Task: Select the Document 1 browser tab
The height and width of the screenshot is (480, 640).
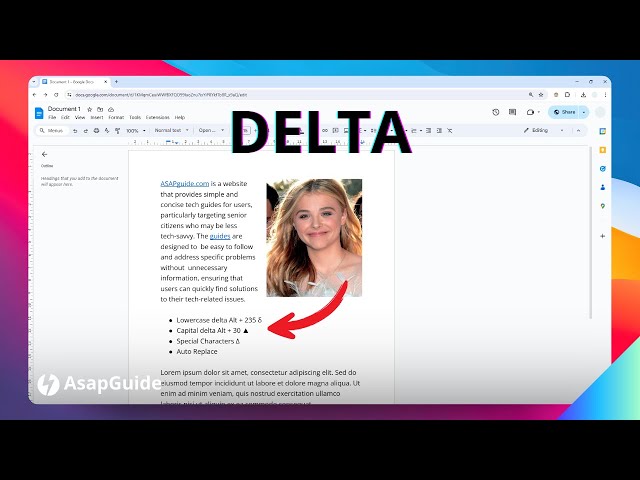Action: pos(75,82)
